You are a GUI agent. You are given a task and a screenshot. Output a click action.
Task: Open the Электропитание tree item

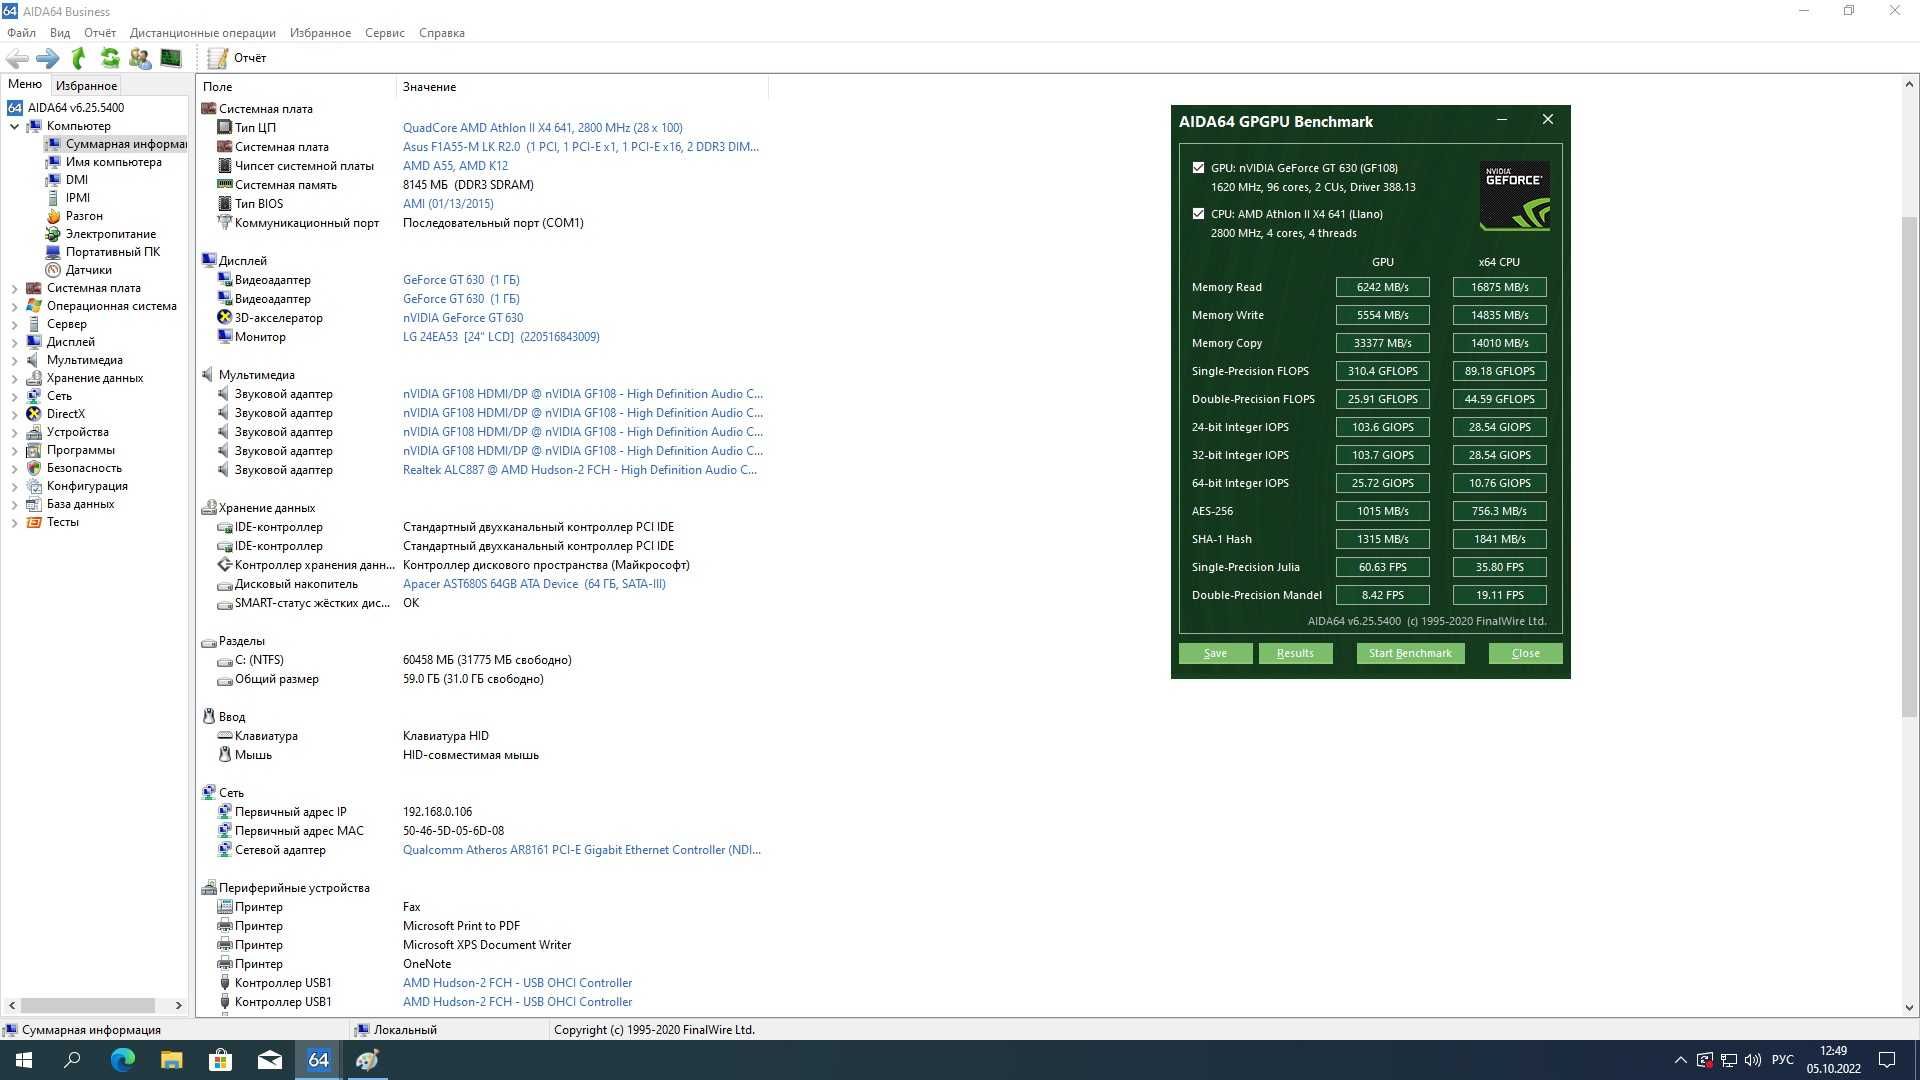pos(110,234)
